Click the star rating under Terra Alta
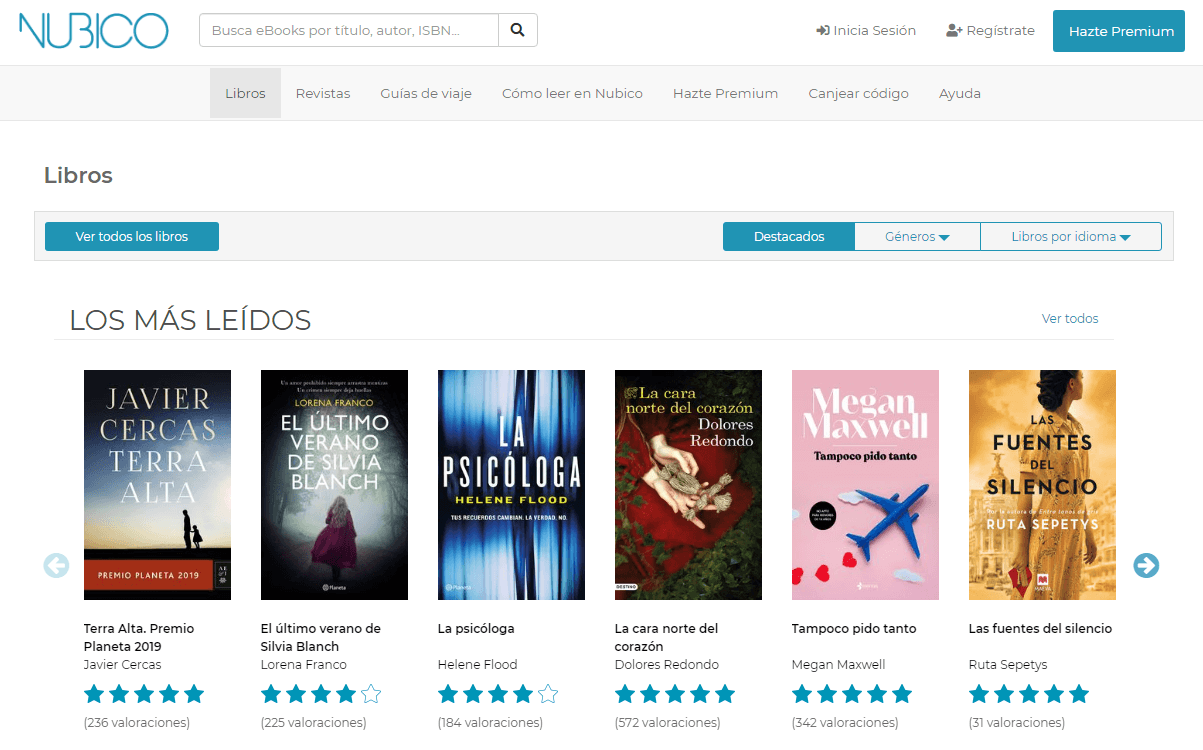 coord(144,694)
